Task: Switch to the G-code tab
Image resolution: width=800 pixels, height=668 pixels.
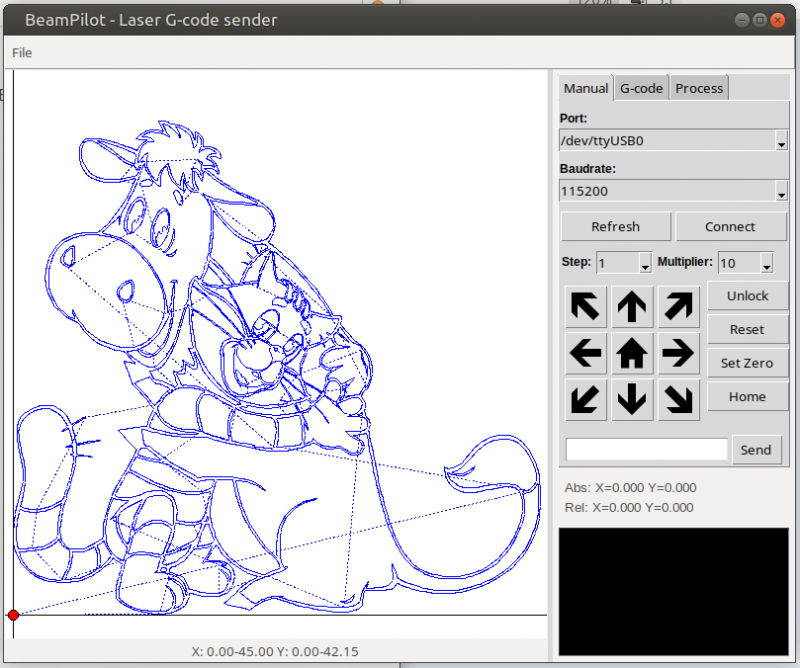Action: click(x=641, y=88)
